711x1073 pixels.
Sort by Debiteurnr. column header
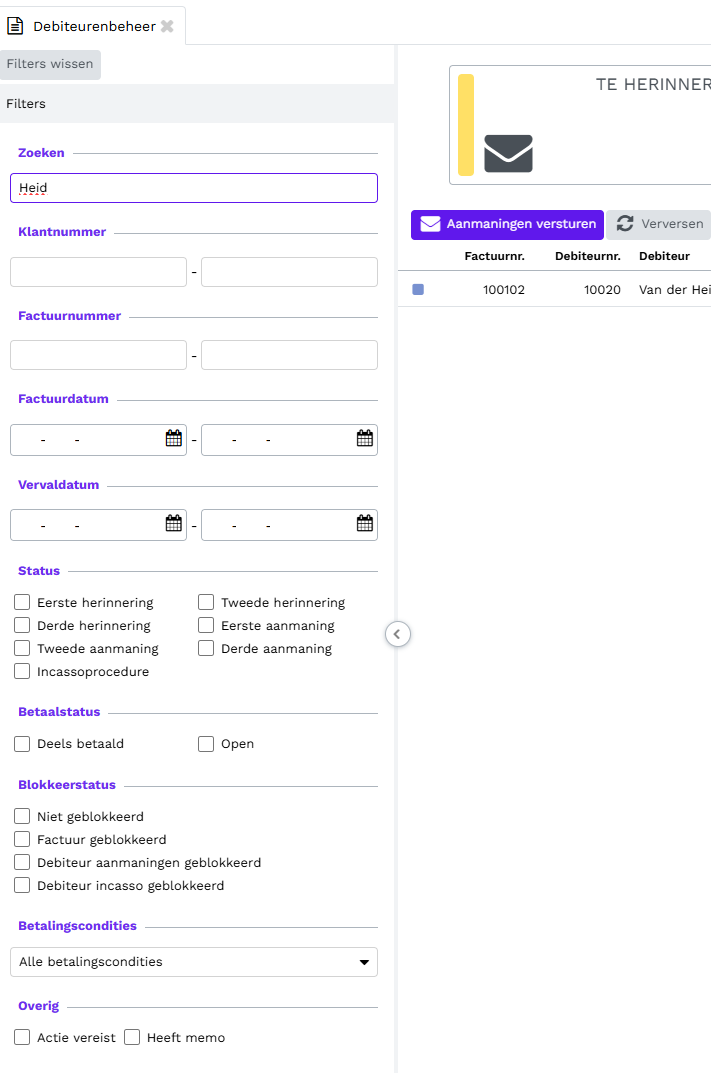(588, 256)
